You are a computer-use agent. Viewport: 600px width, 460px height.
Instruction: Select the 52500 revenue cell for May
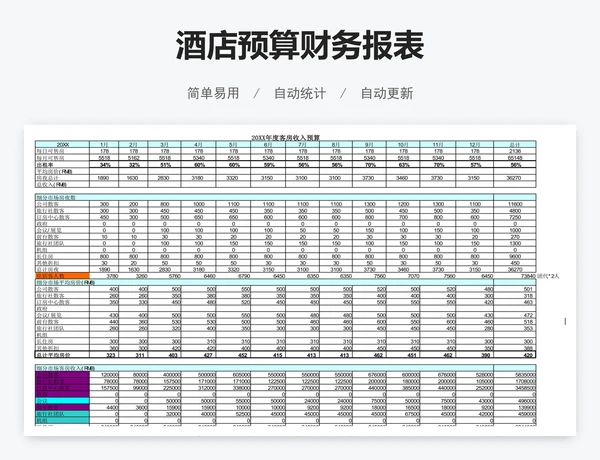pyautogui.click(x=234, y=414)
